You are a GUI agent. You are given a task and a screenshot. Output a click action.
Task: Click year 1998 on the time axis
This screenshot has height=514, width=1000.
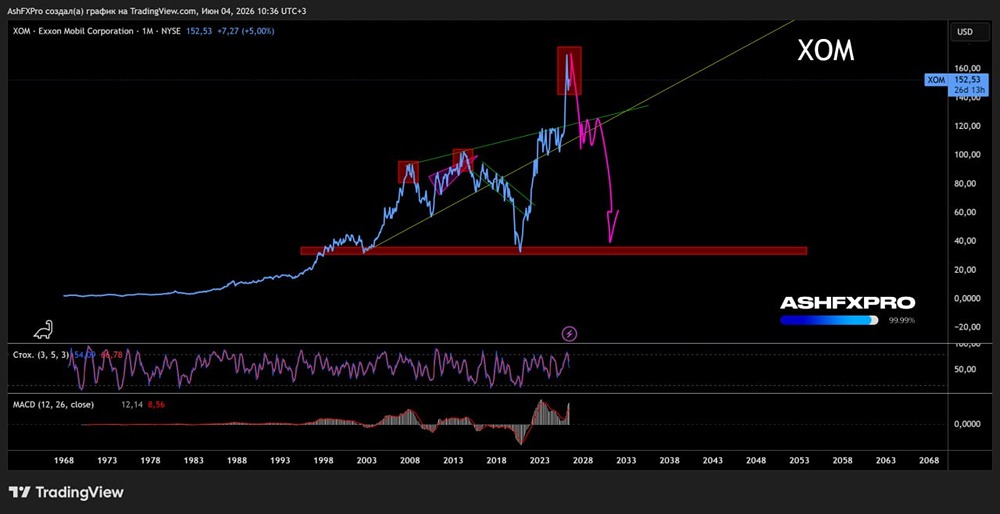(x=323, y=460)
